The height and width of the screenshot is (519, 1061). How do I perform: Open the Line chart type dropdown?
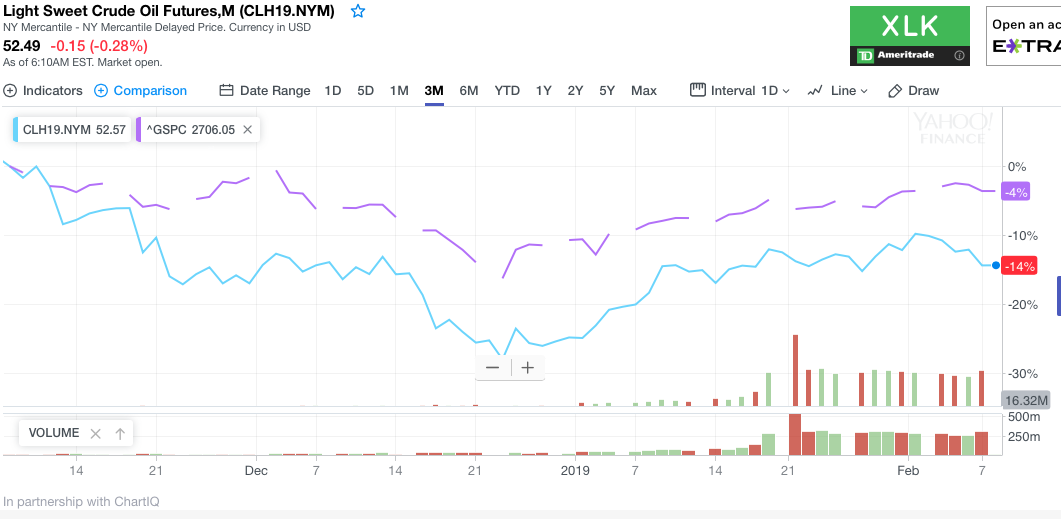837,91
